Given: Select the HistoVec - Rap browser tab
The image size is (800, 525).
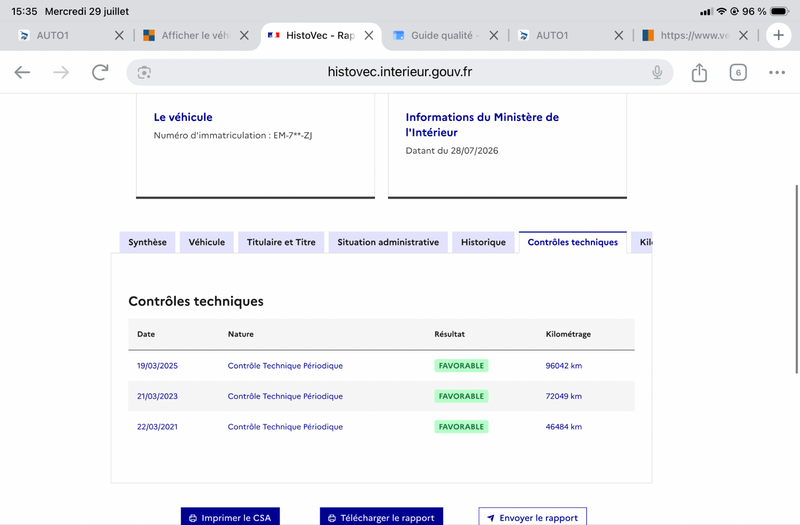Looking at the screenshot, I should coord(320,35).
